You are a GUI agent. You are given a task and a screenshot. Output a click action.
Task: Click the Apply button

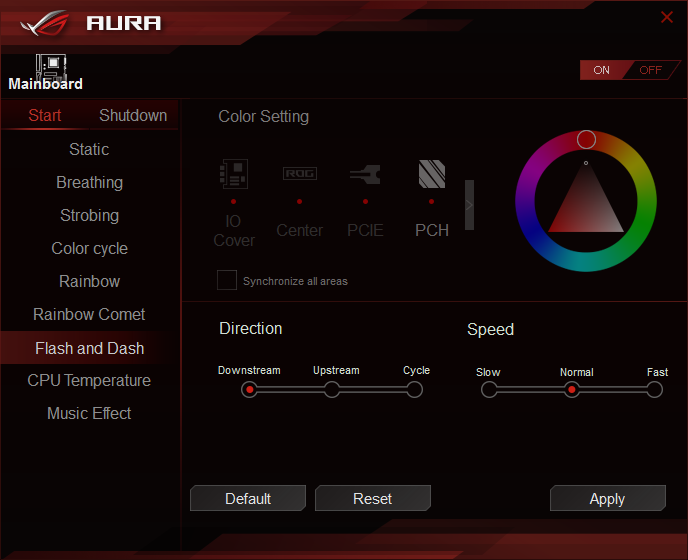(608, 498)
